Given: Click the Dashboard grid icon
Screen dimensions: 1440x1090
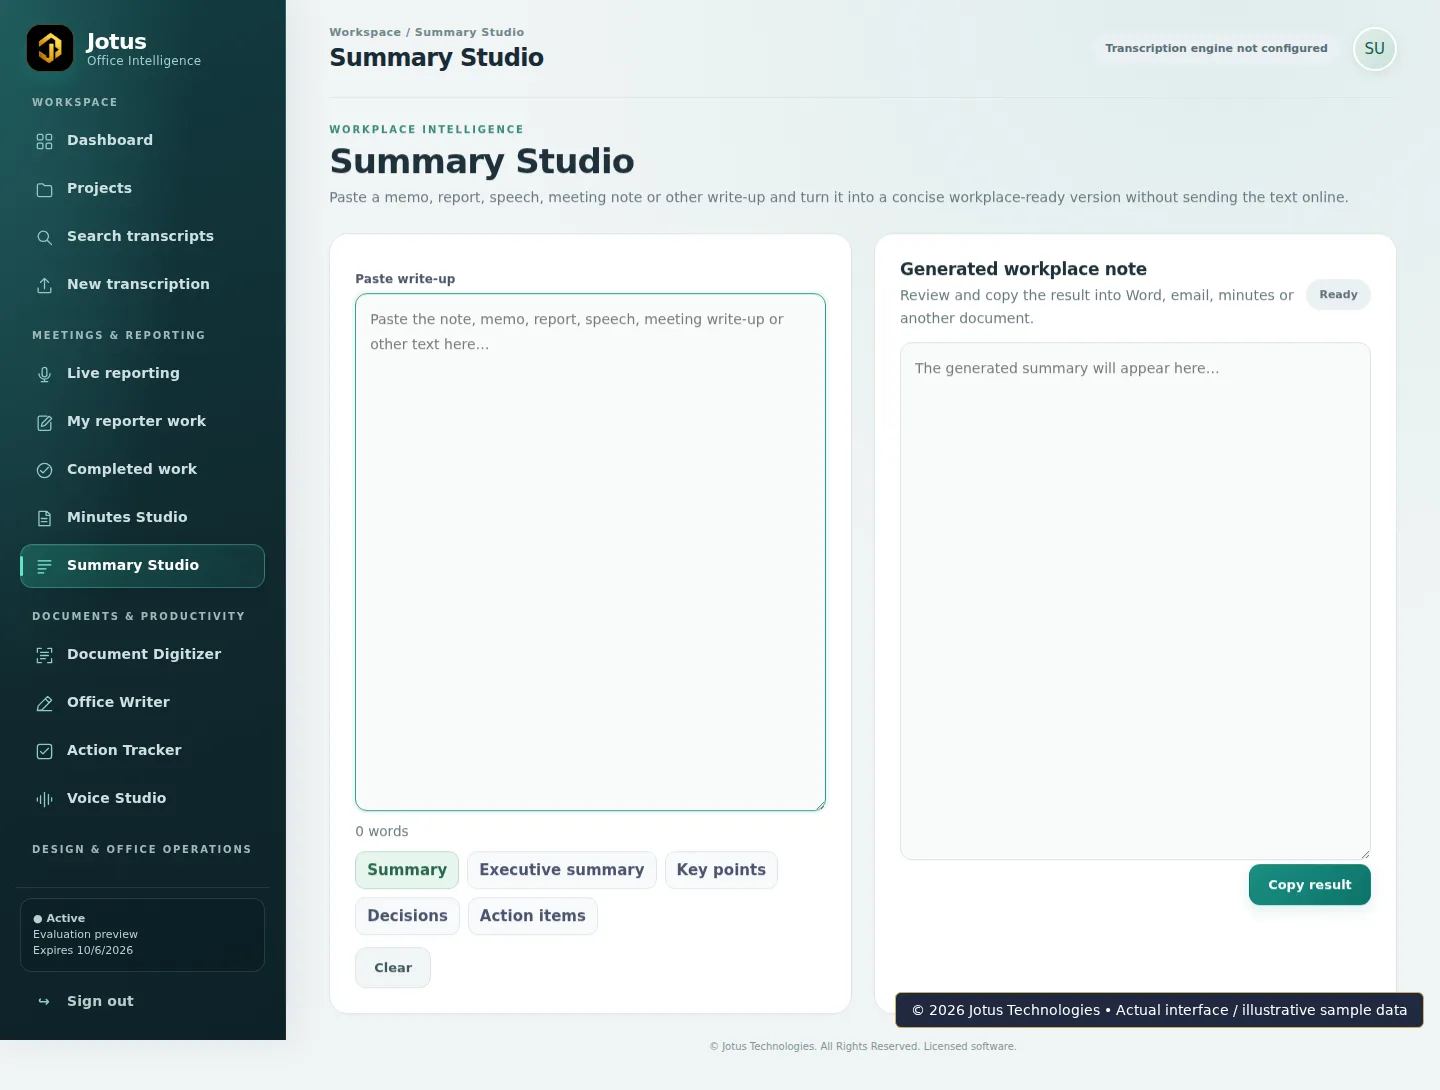Looking at the screenshot, I should [44, 141].
